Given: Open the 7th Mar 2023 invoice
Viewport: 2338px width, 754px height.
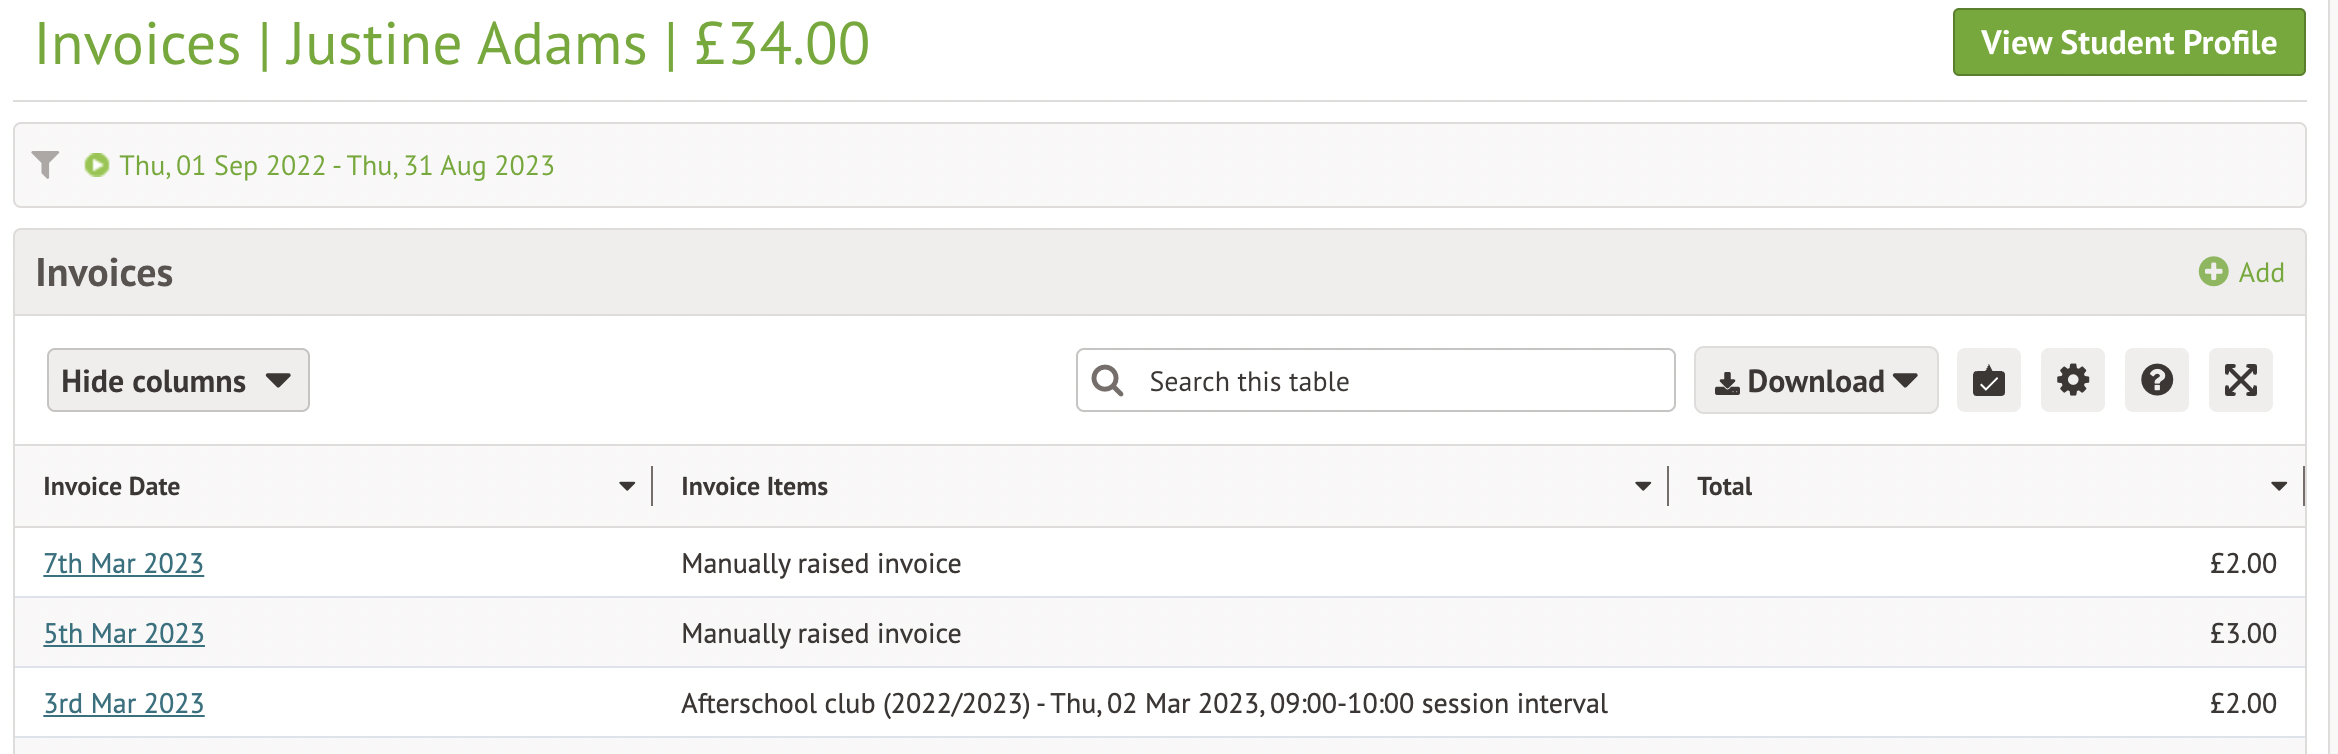Looking at the screenshot, I should (123, 564).
